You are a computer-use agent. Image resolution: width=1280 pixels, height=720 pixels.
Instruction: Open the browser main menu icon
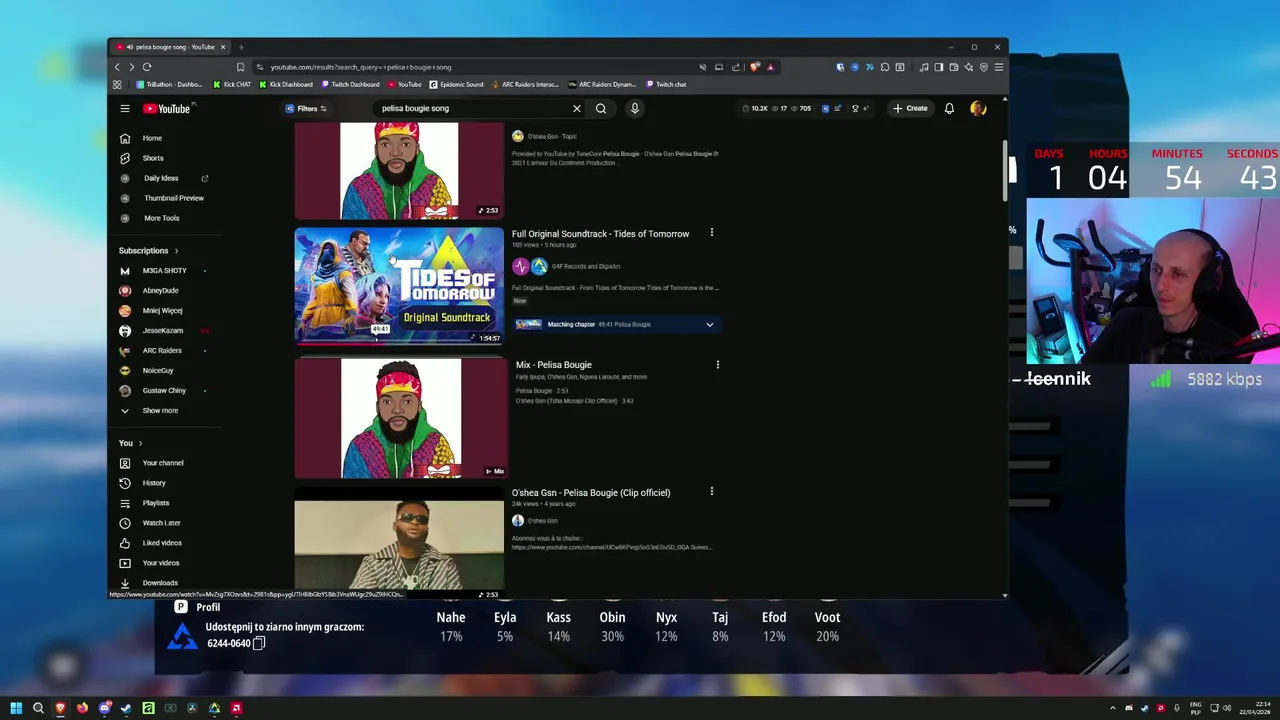pos(998,67)
